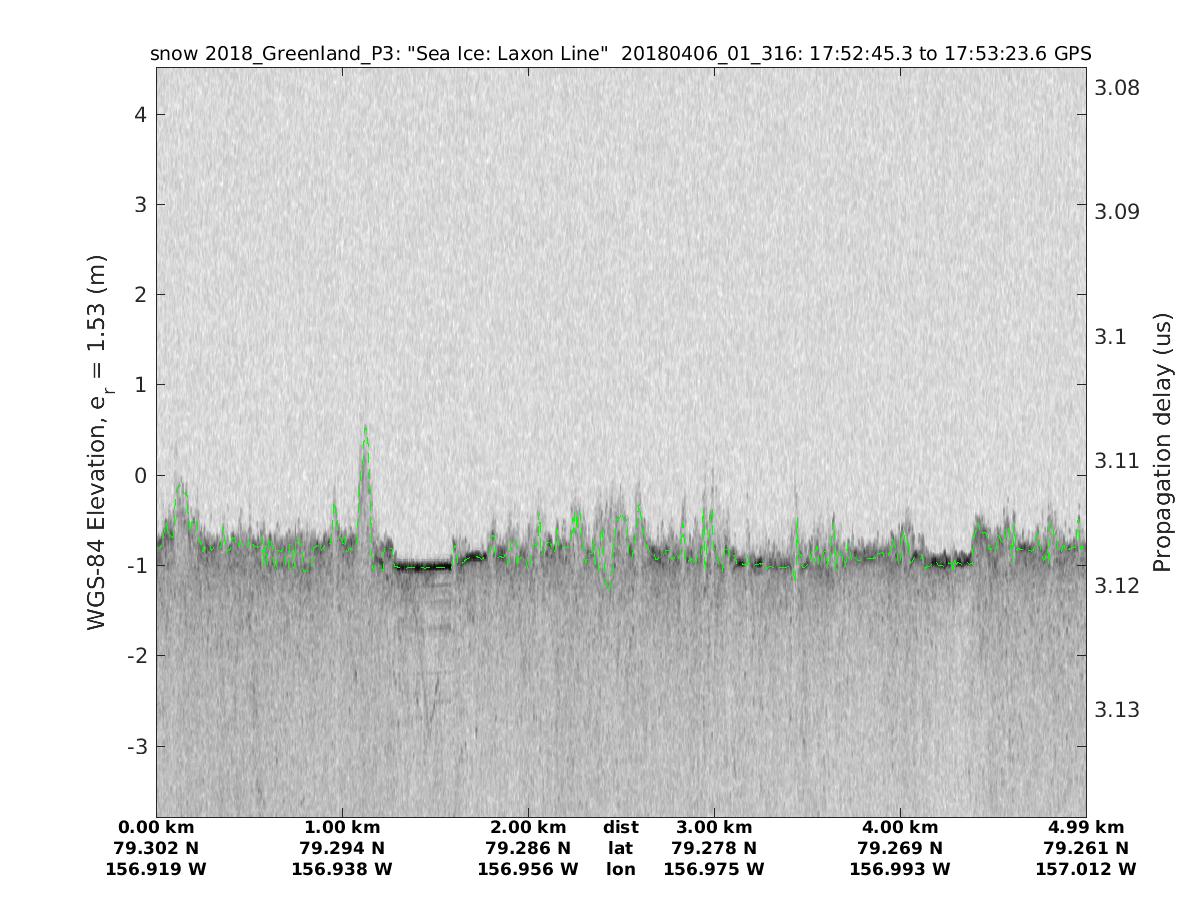The width and height of the screenshot is (1200, 900).
Task: Click the "0.00 km" x-axis tick label
Action: (x=156, y=827)
